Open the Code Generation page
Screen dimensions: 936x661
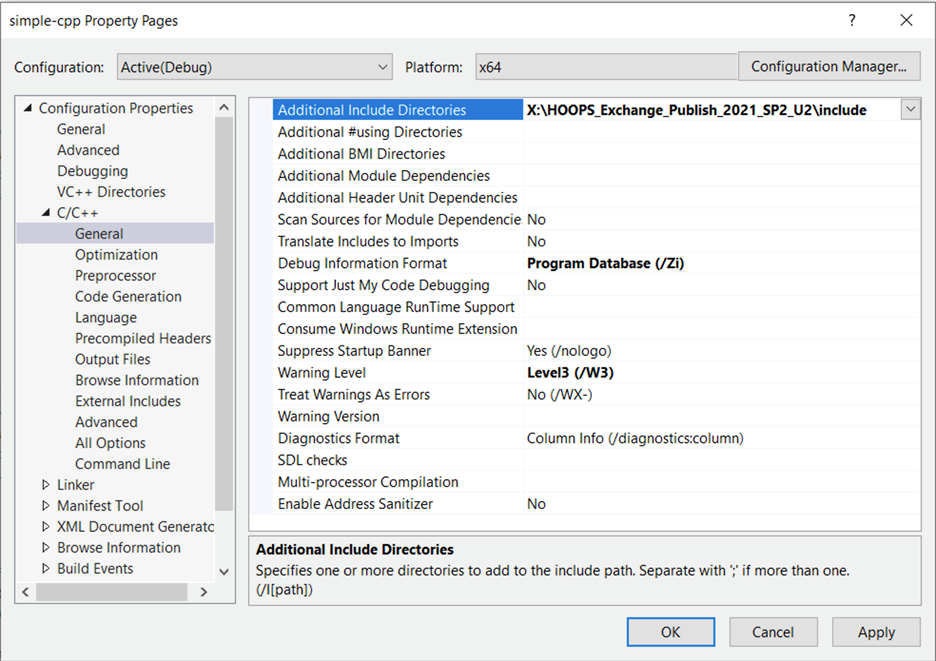pyautogui.click(x=128, y=296)
